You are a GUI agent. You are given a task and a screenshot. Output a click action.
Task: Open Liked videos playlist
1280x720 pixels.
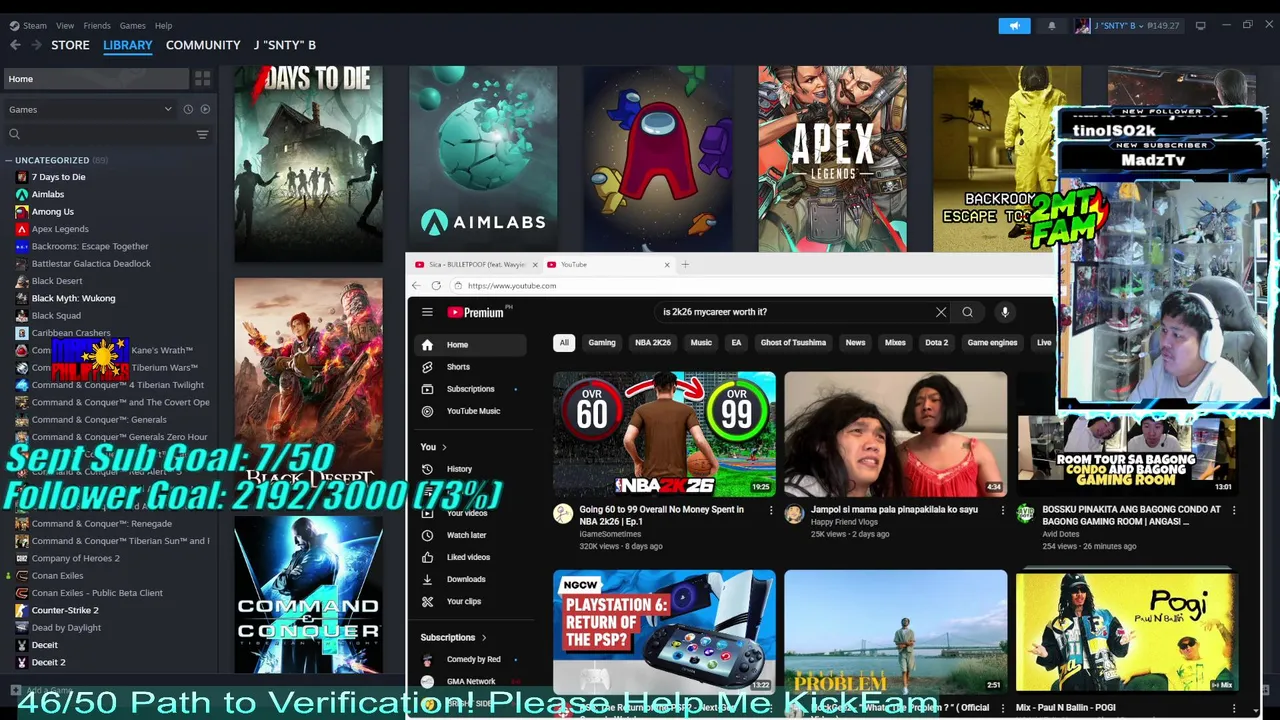click(x=470, y=557)
